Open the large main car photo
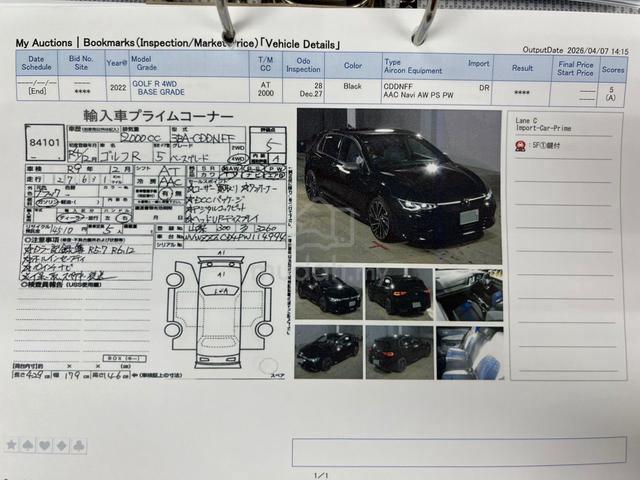The image size is (640, 480). point(399,186)
